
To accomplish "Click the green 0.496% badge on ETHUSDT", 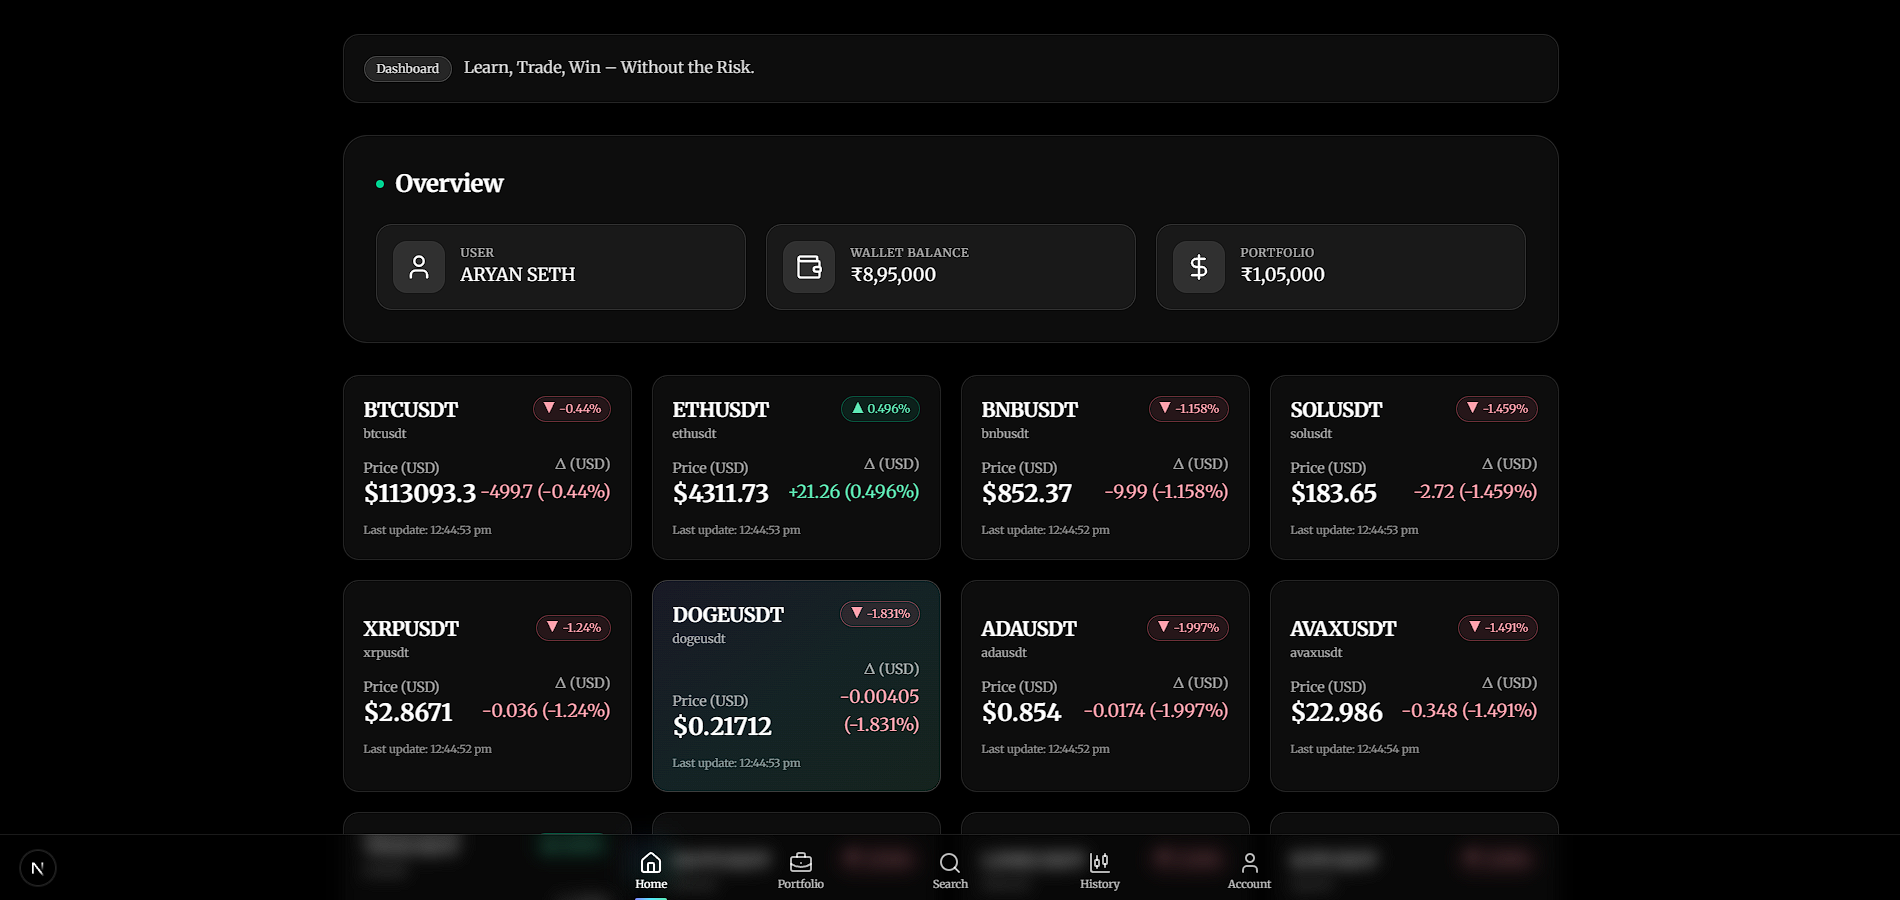I will pos(879,409).
